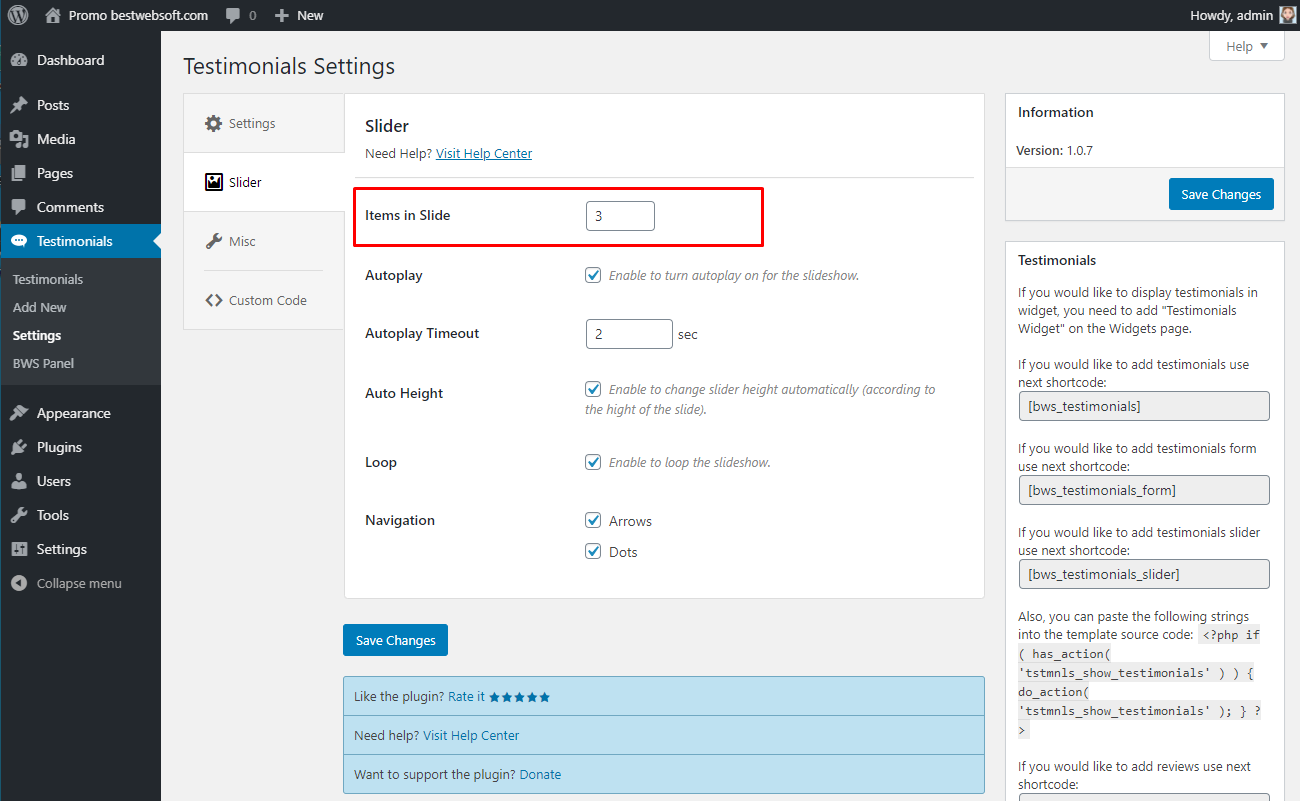This screenshot has height=801, width=1300.
Task: Open the Settings tab
Action: click(264, 123)
